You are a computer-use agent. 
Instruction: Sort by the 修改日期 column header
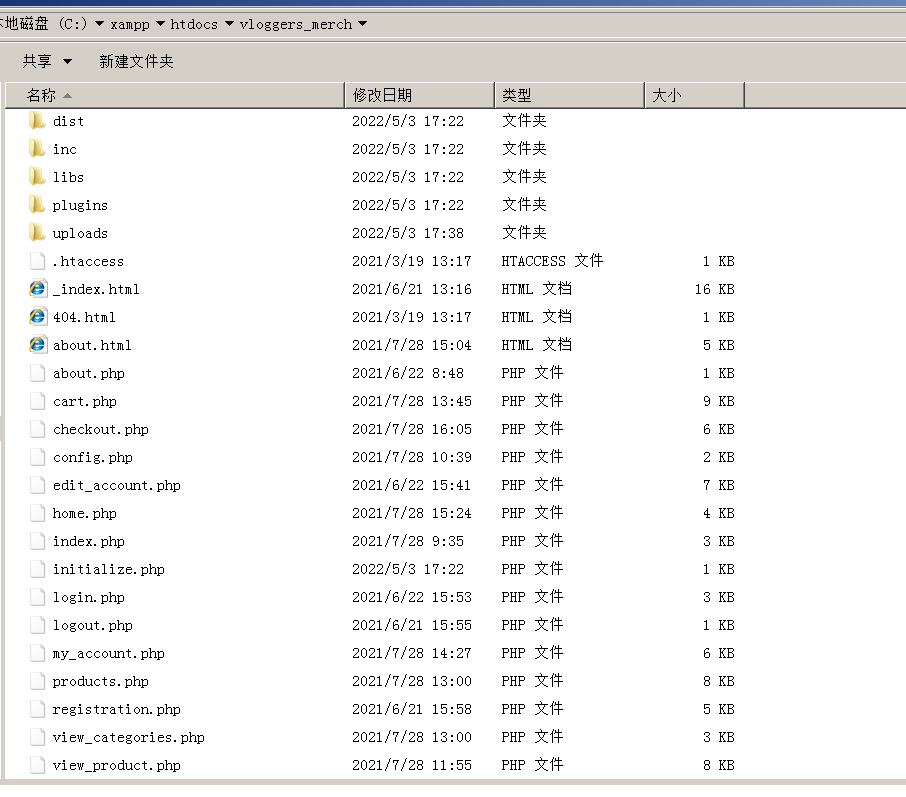pos(419,95)
